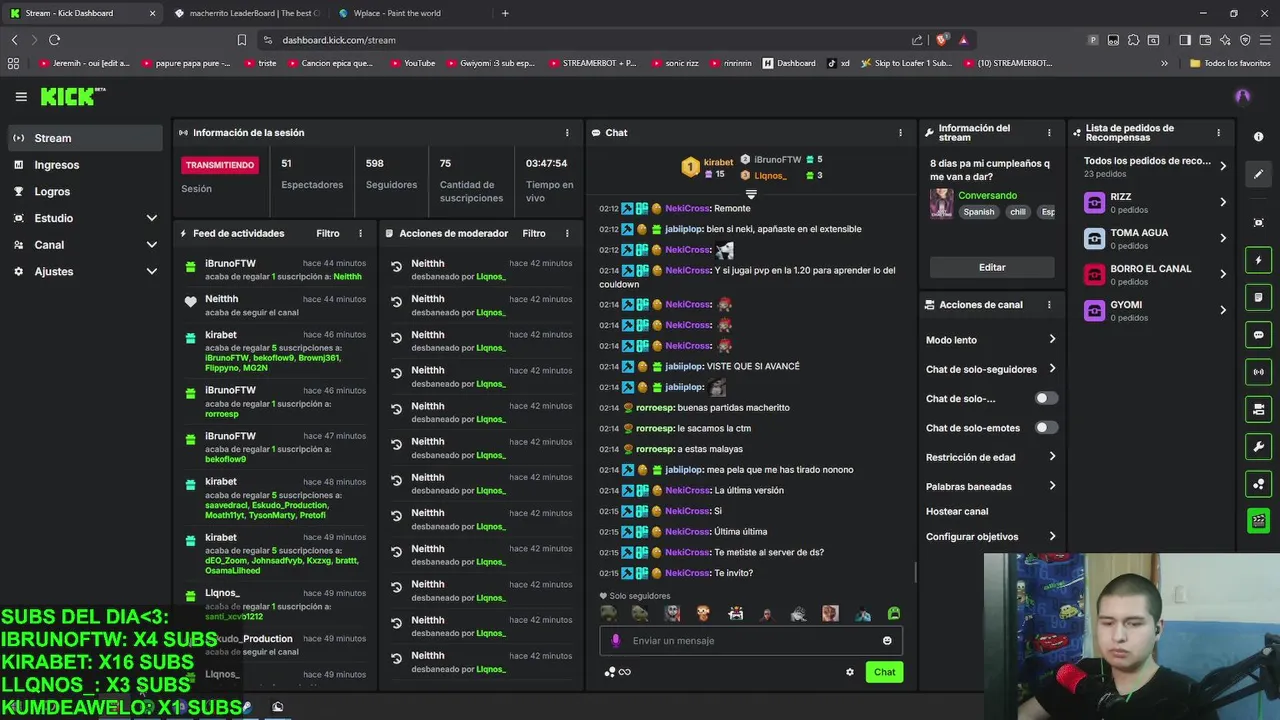The width and height of the screenshot is (1280, 720).
Task: Click the lightning bolt widget in right sidebar
Action: tap(1259, 261)
